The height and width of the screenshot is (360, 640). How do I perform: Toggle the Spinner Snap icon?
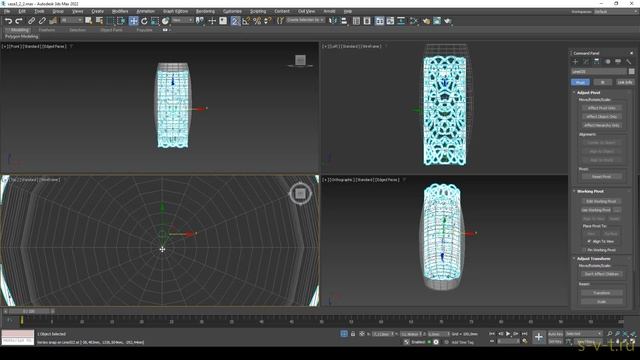coord(267,21)
